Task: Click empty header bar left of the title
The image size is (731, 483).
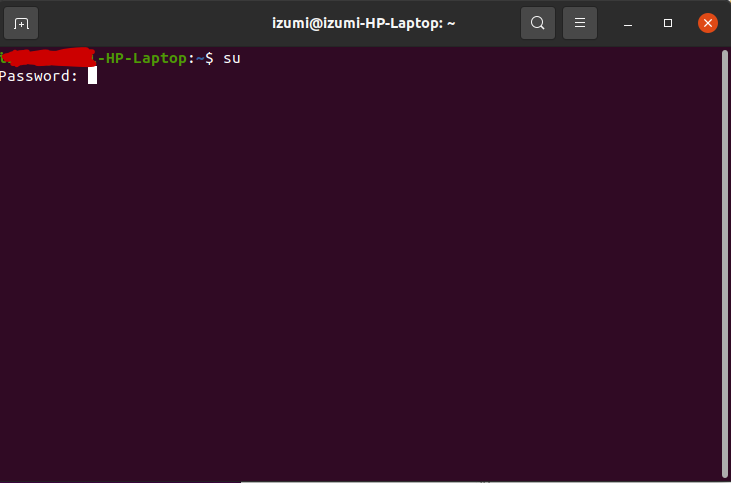Action: 150,23
